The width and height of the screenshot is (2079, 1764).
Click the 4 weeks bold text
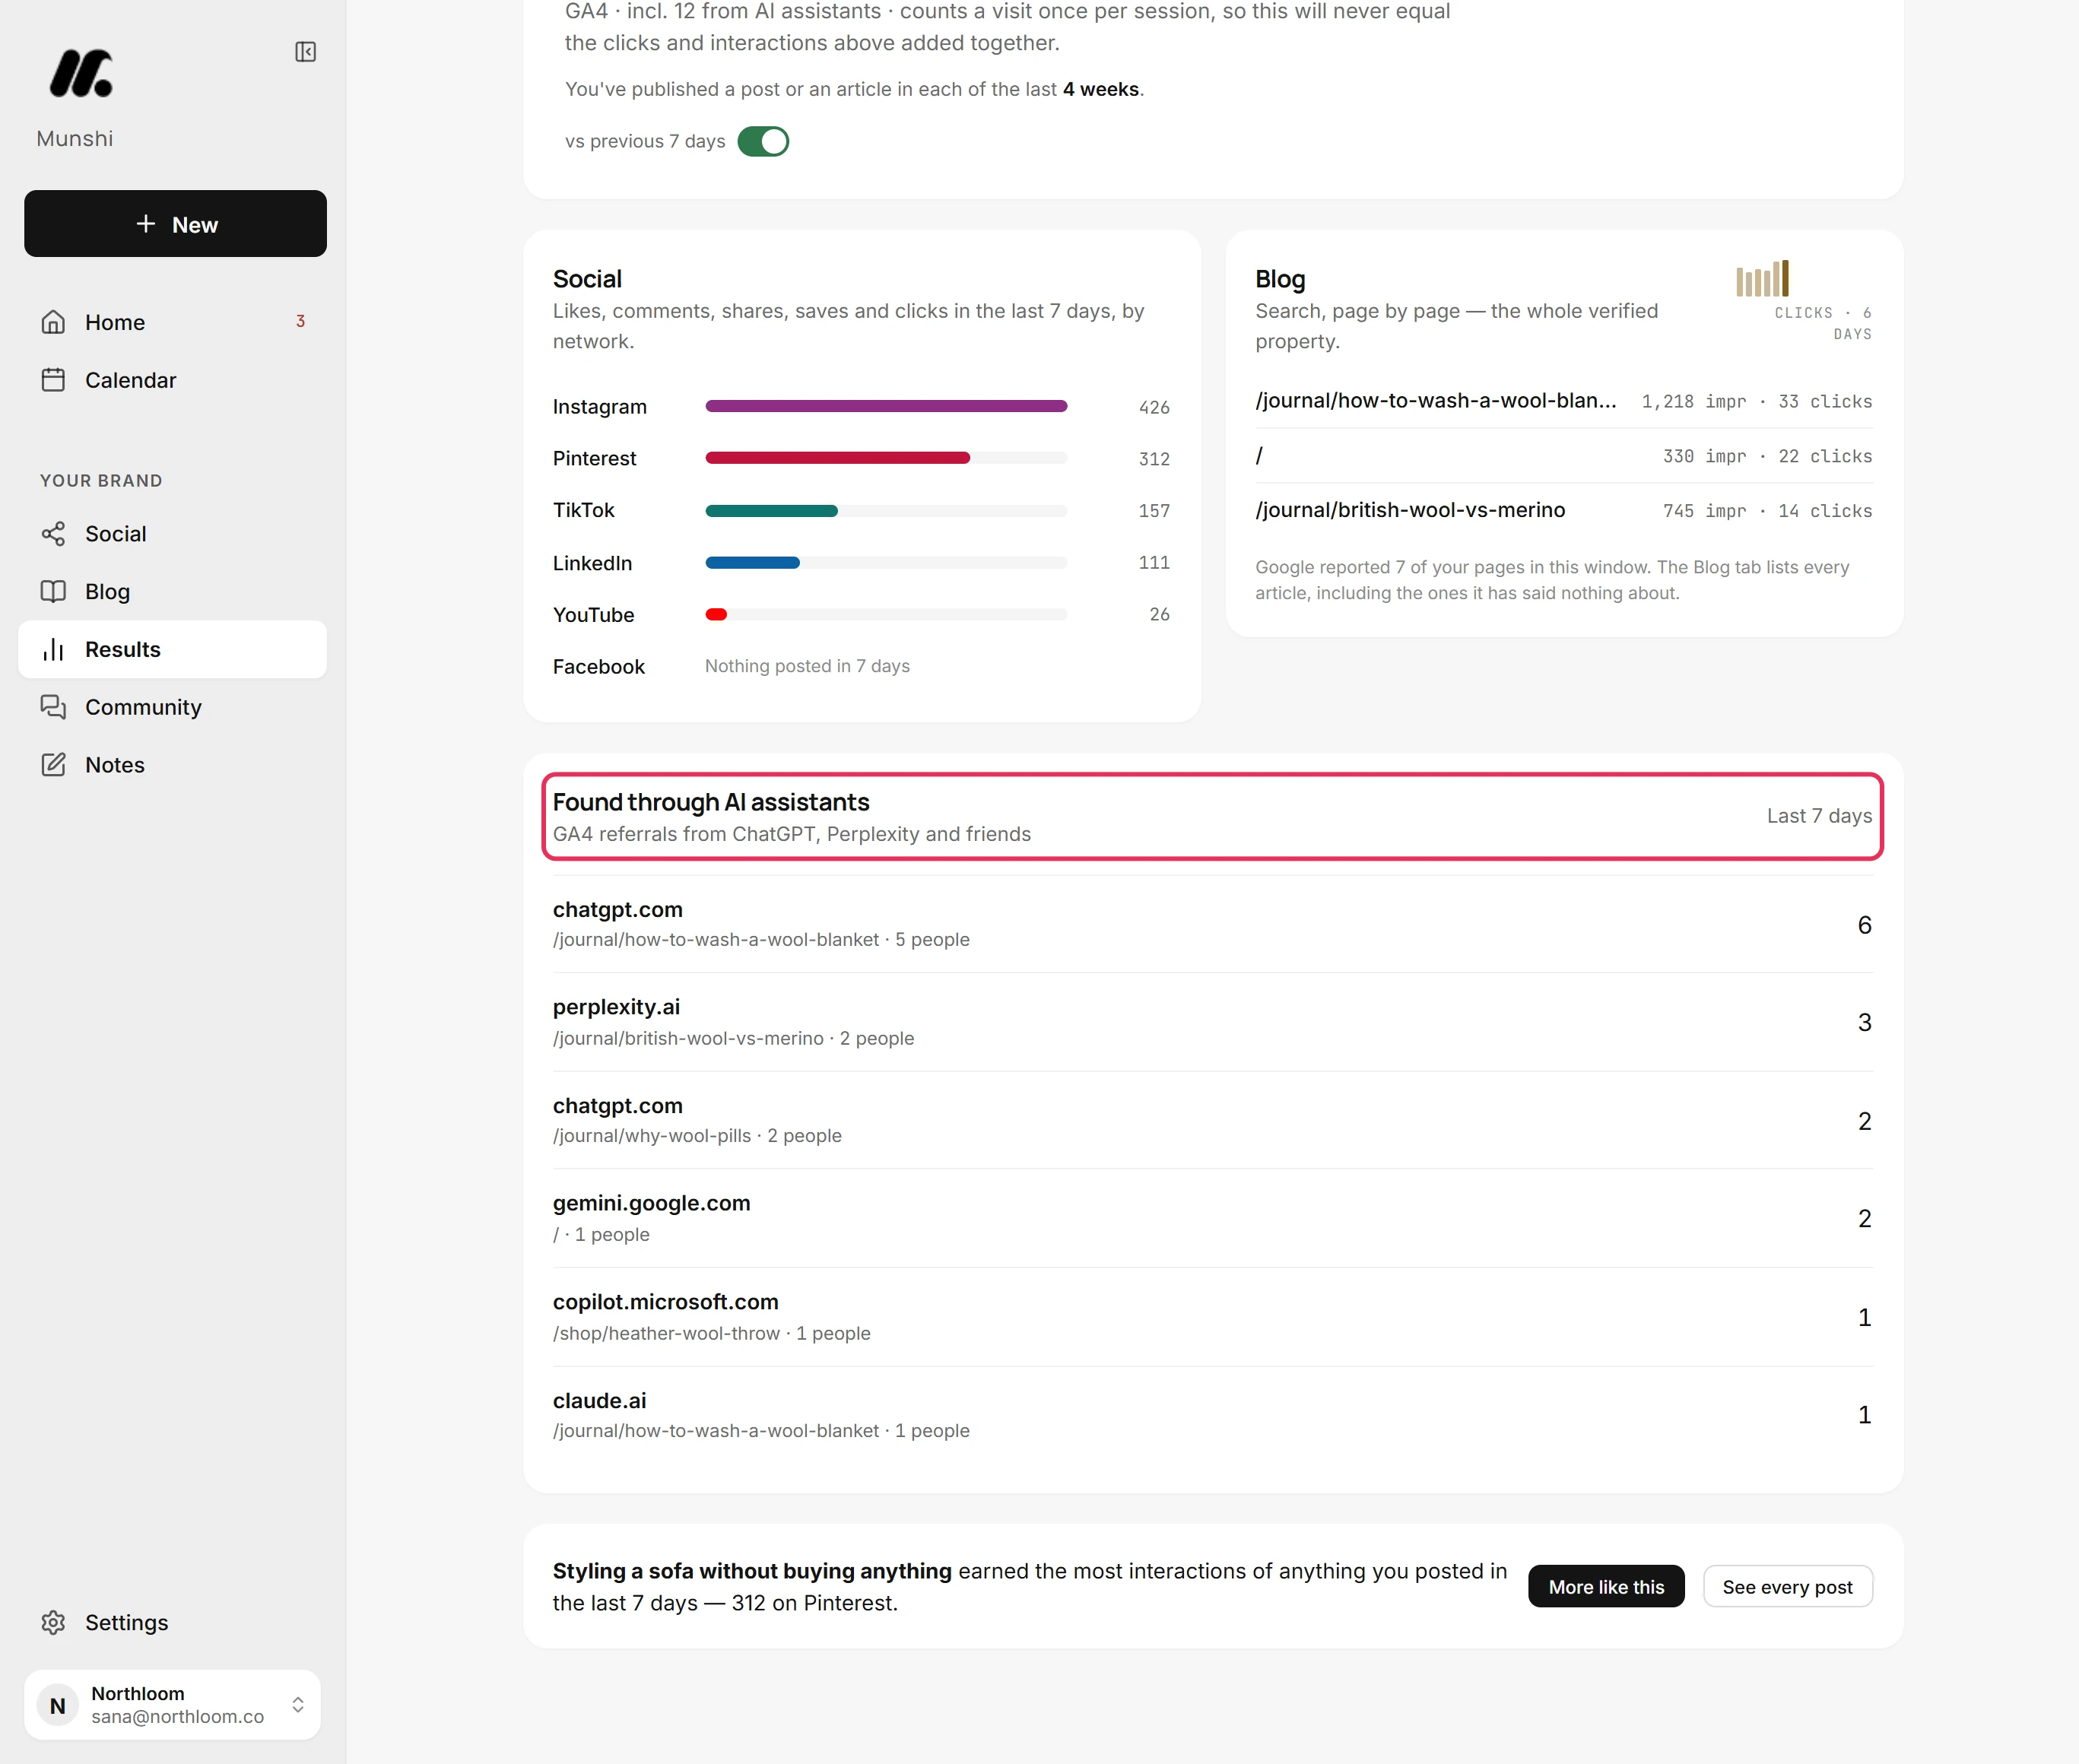[x=1100, y=89]
